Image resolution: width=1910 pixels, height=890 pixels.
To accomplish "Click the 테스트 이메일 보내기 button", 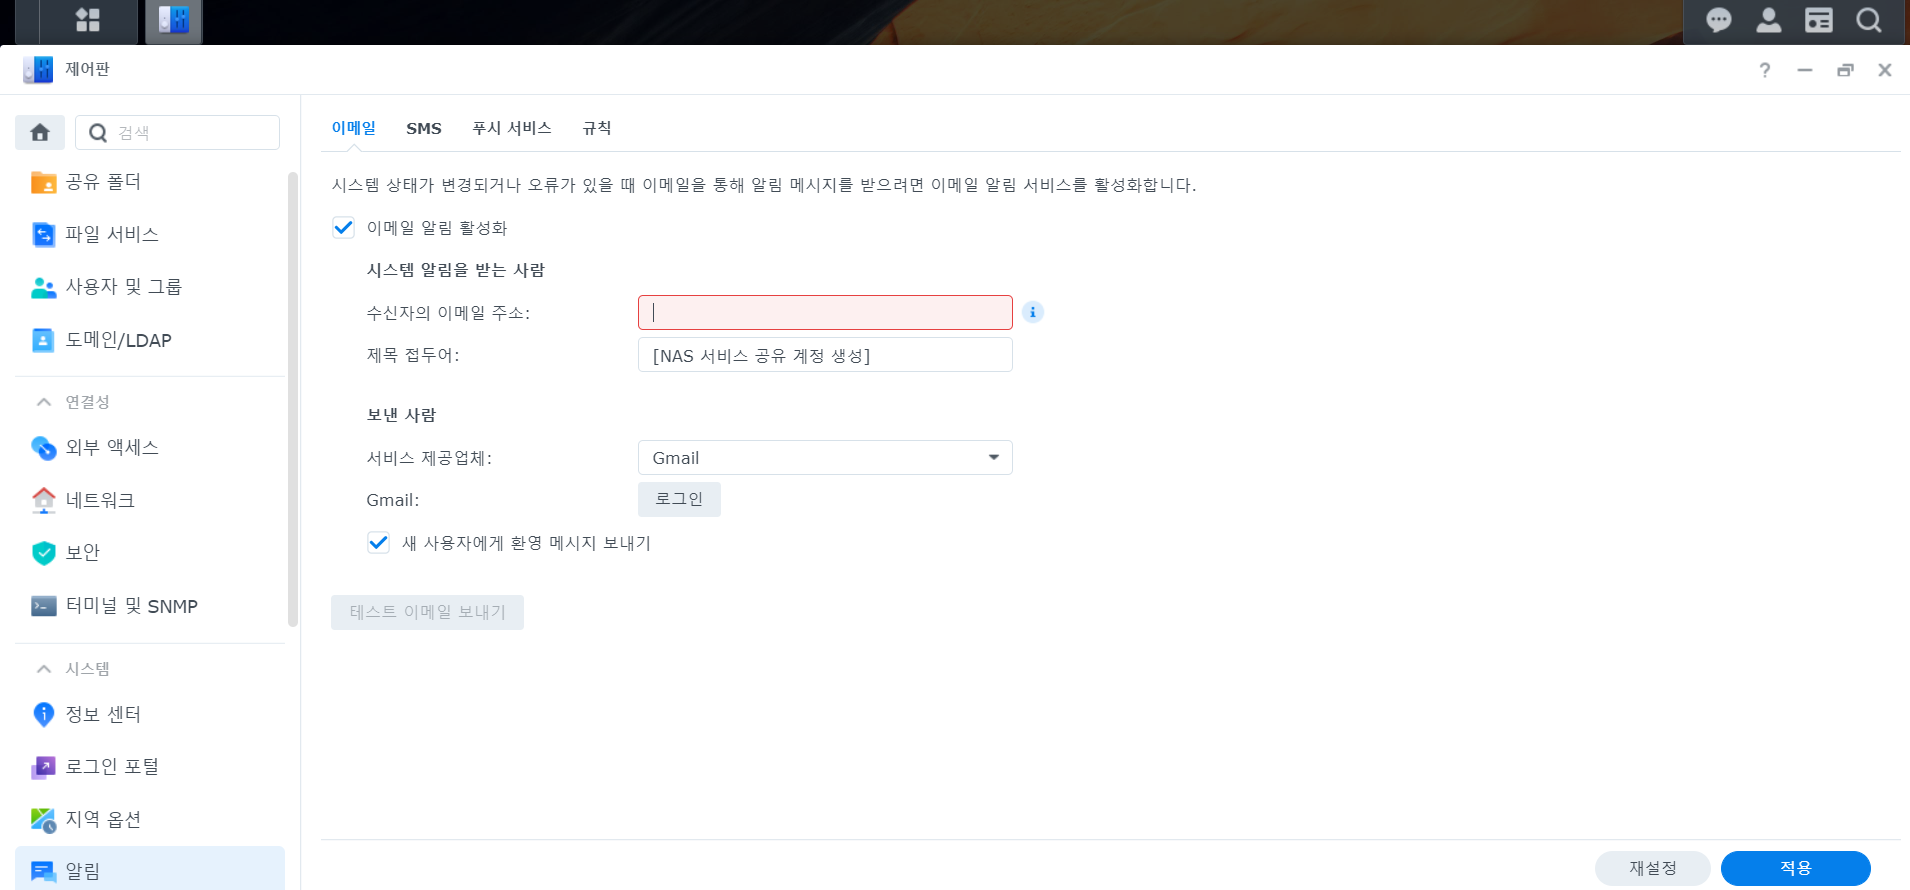I will (x=427, y=612).
